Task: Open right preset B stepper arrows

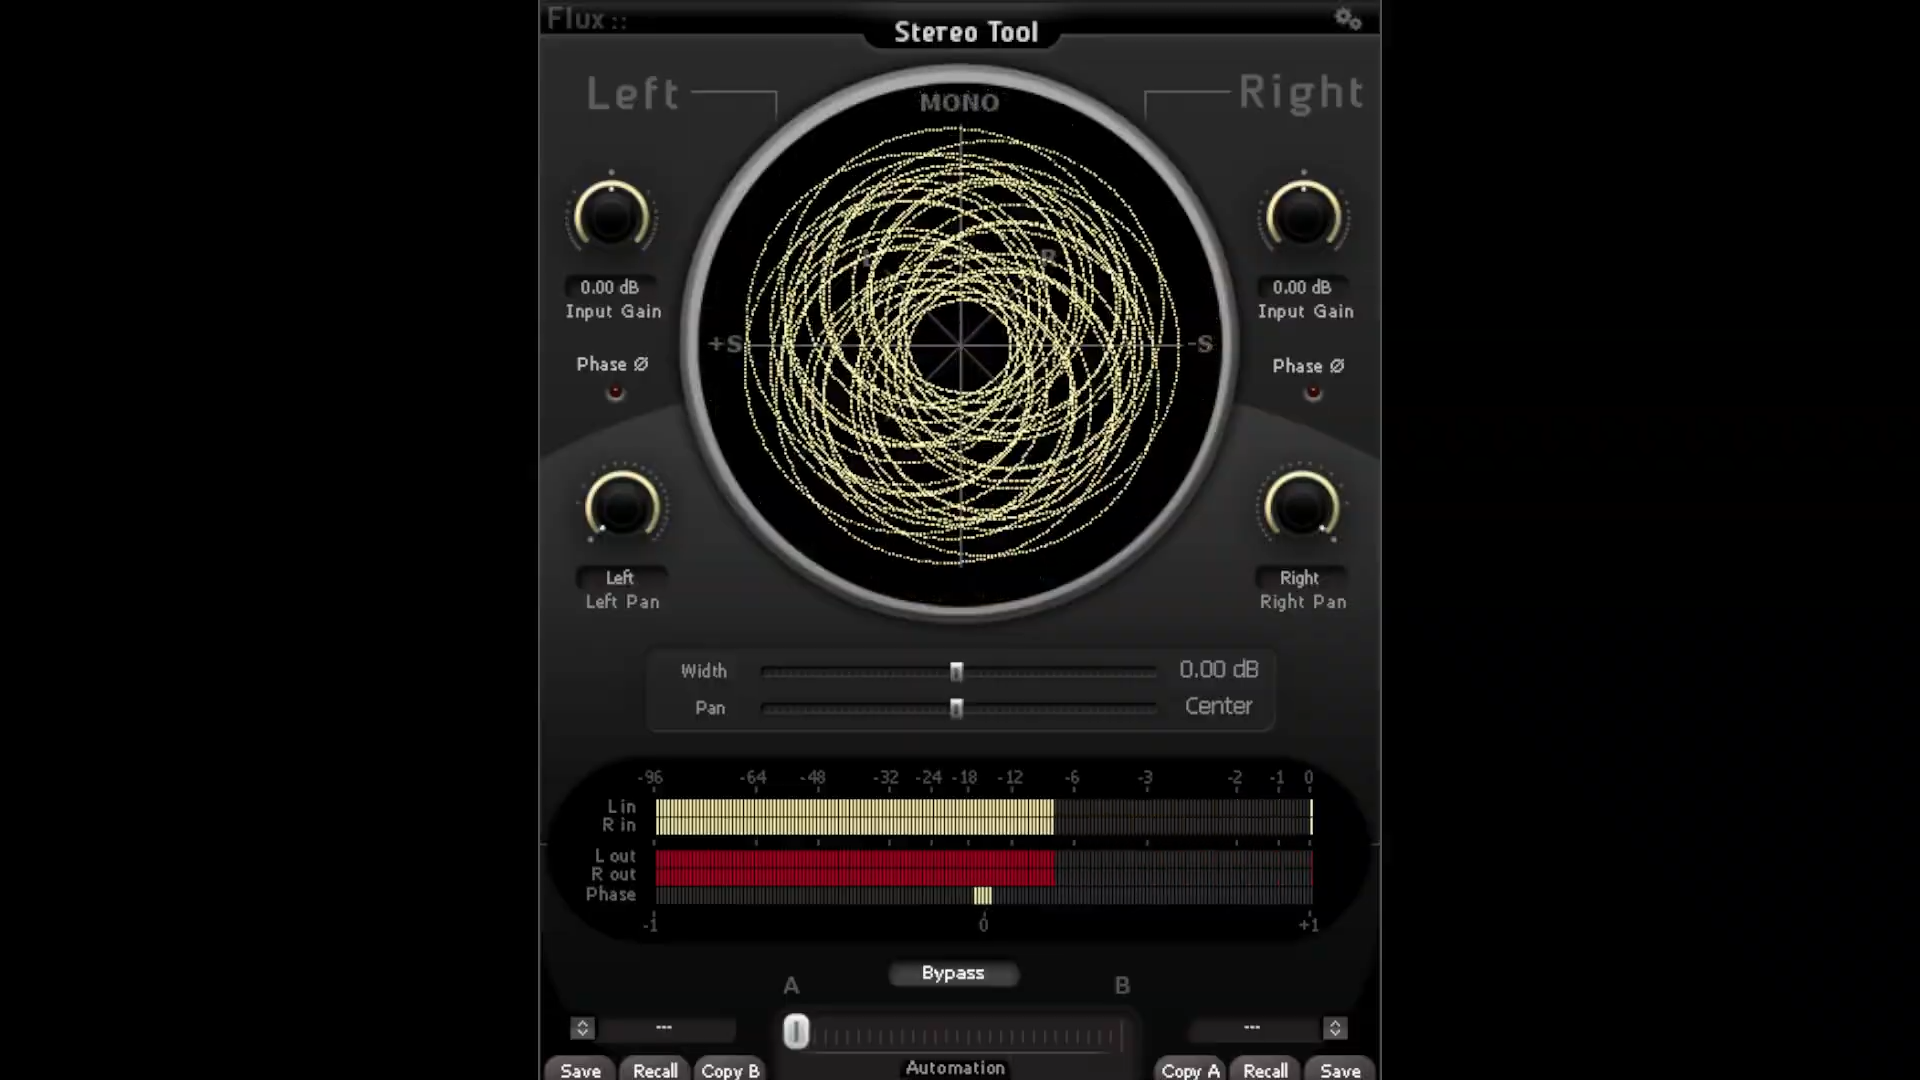Action: (x=1335, y=1028)
